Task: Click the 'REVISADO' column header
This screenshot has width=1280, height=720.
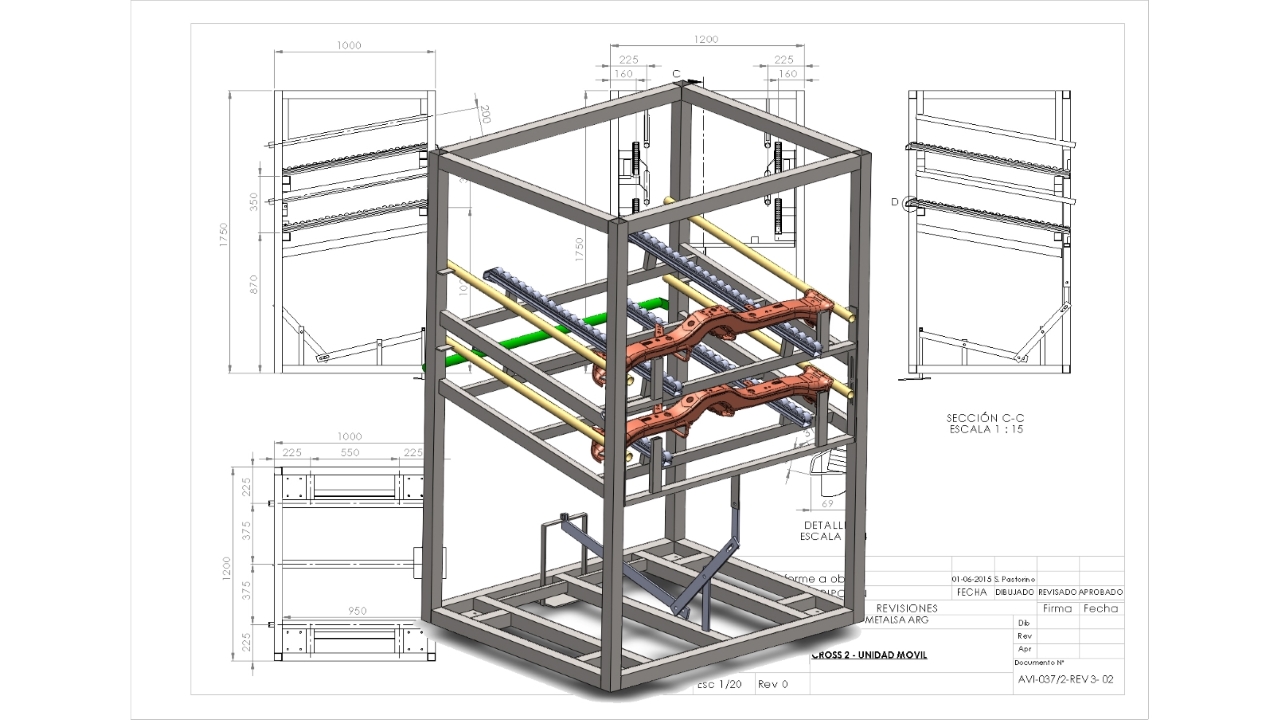Action: click(x=1059, y=592)
